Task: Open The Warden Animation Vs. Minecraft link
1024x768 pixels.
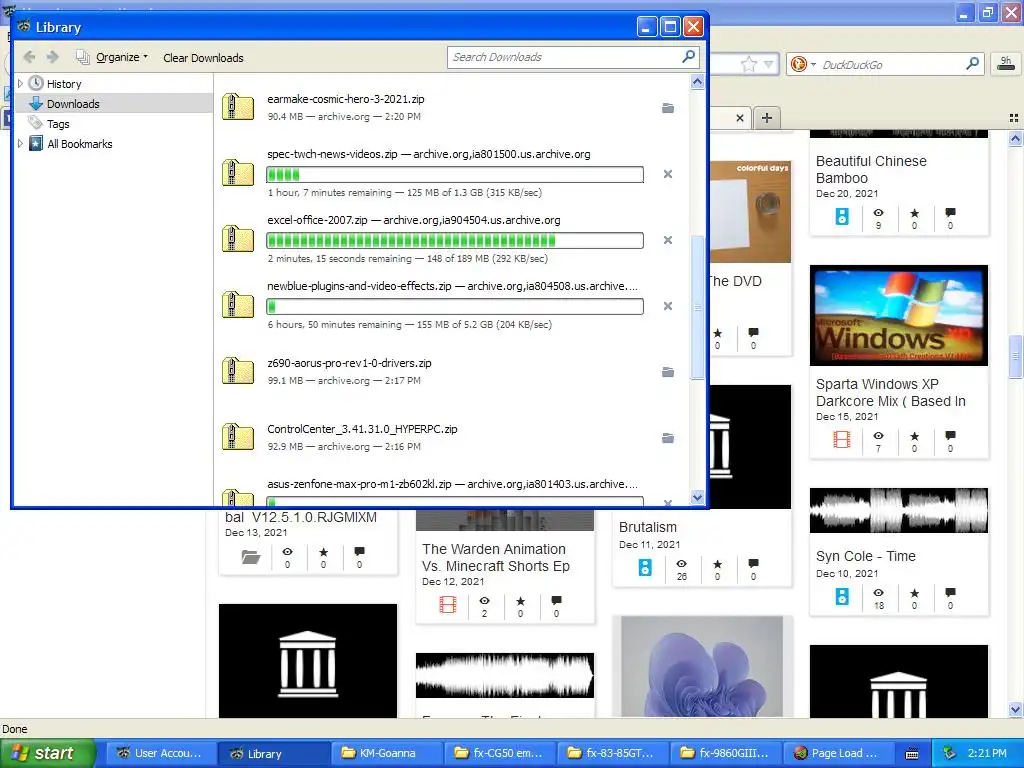Action: [x=496, y=558]
